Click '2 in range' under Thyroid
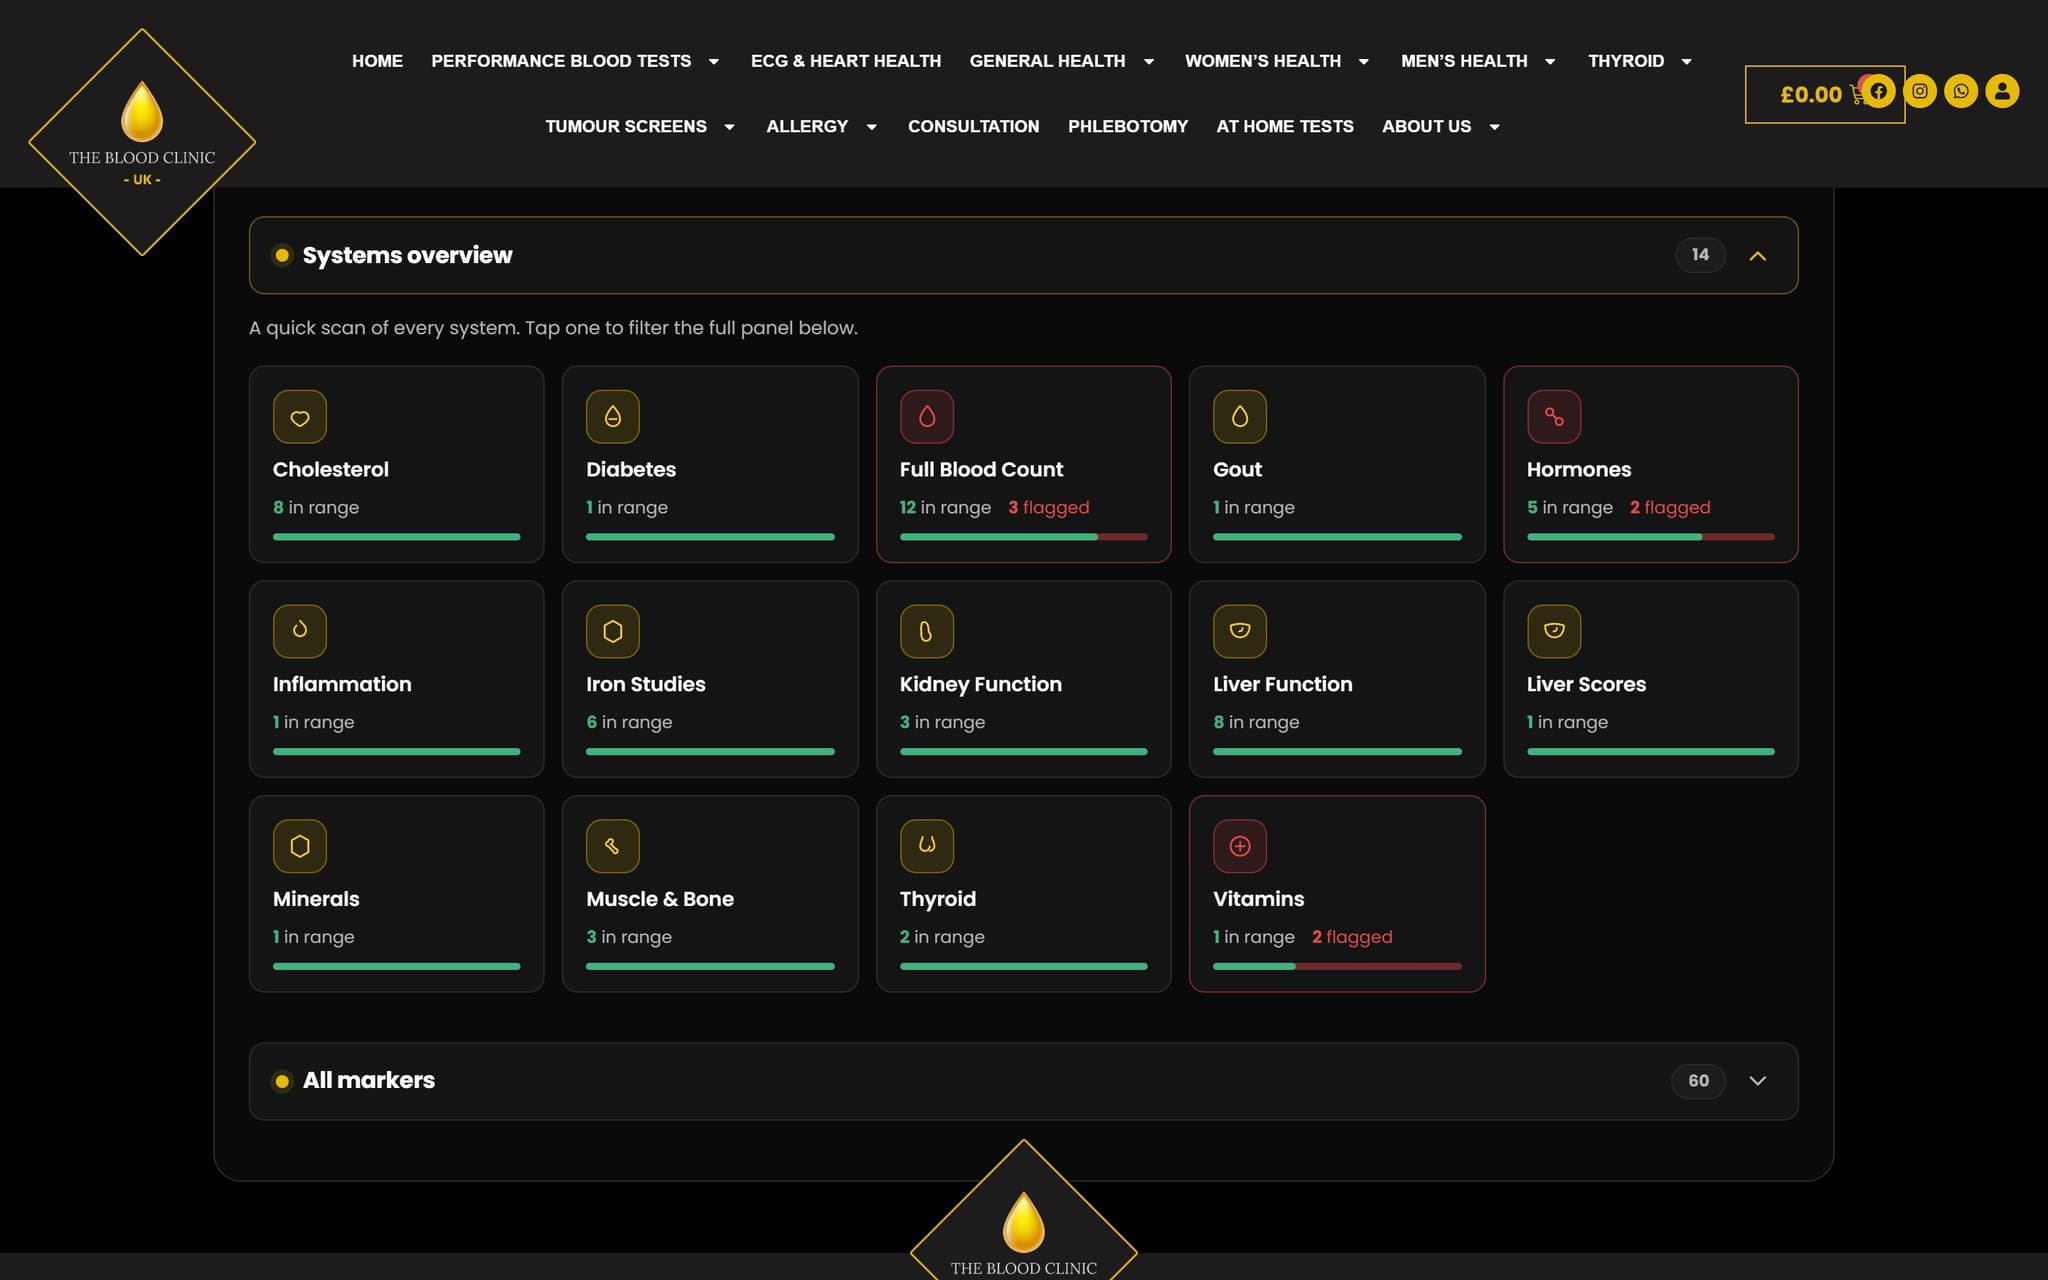The height and width of the screenshot is (1280, 2048). tap(942, 937)
